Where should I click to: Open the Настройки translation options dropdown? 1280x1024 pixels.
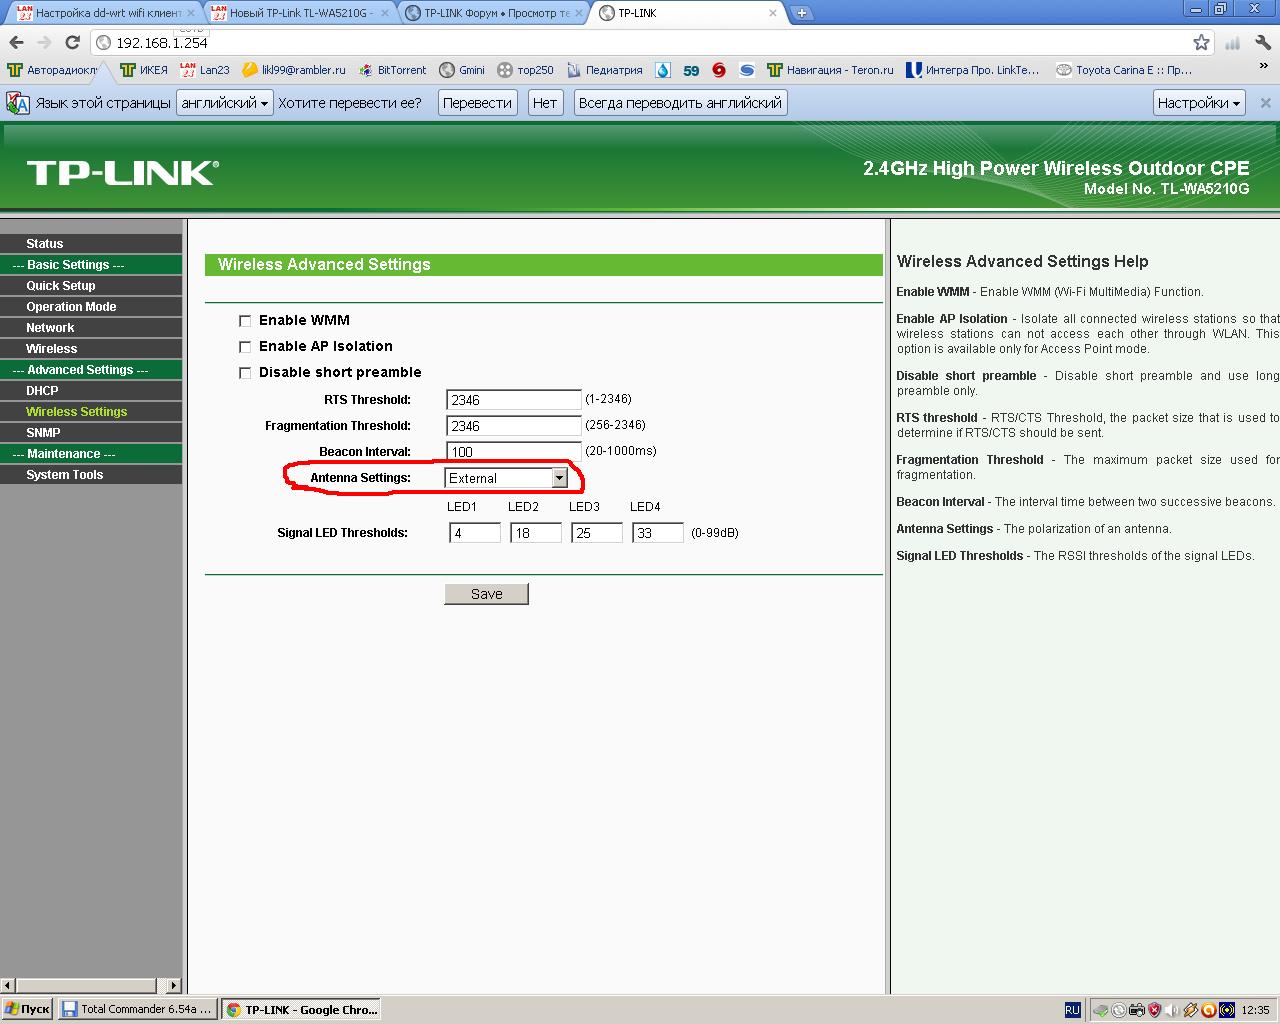(1199, 103)
